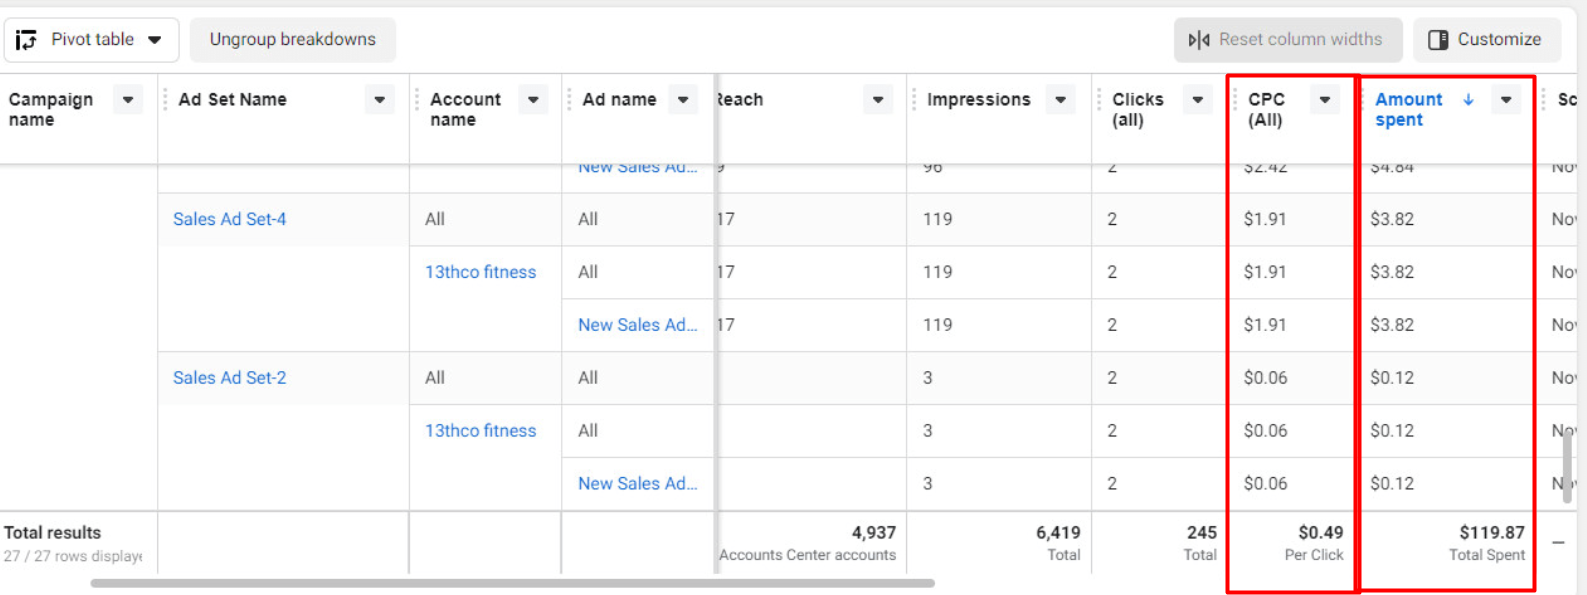Open the Sales Ad Set-2 link
Screen dimensions: 1587x595
coord(229,378)
